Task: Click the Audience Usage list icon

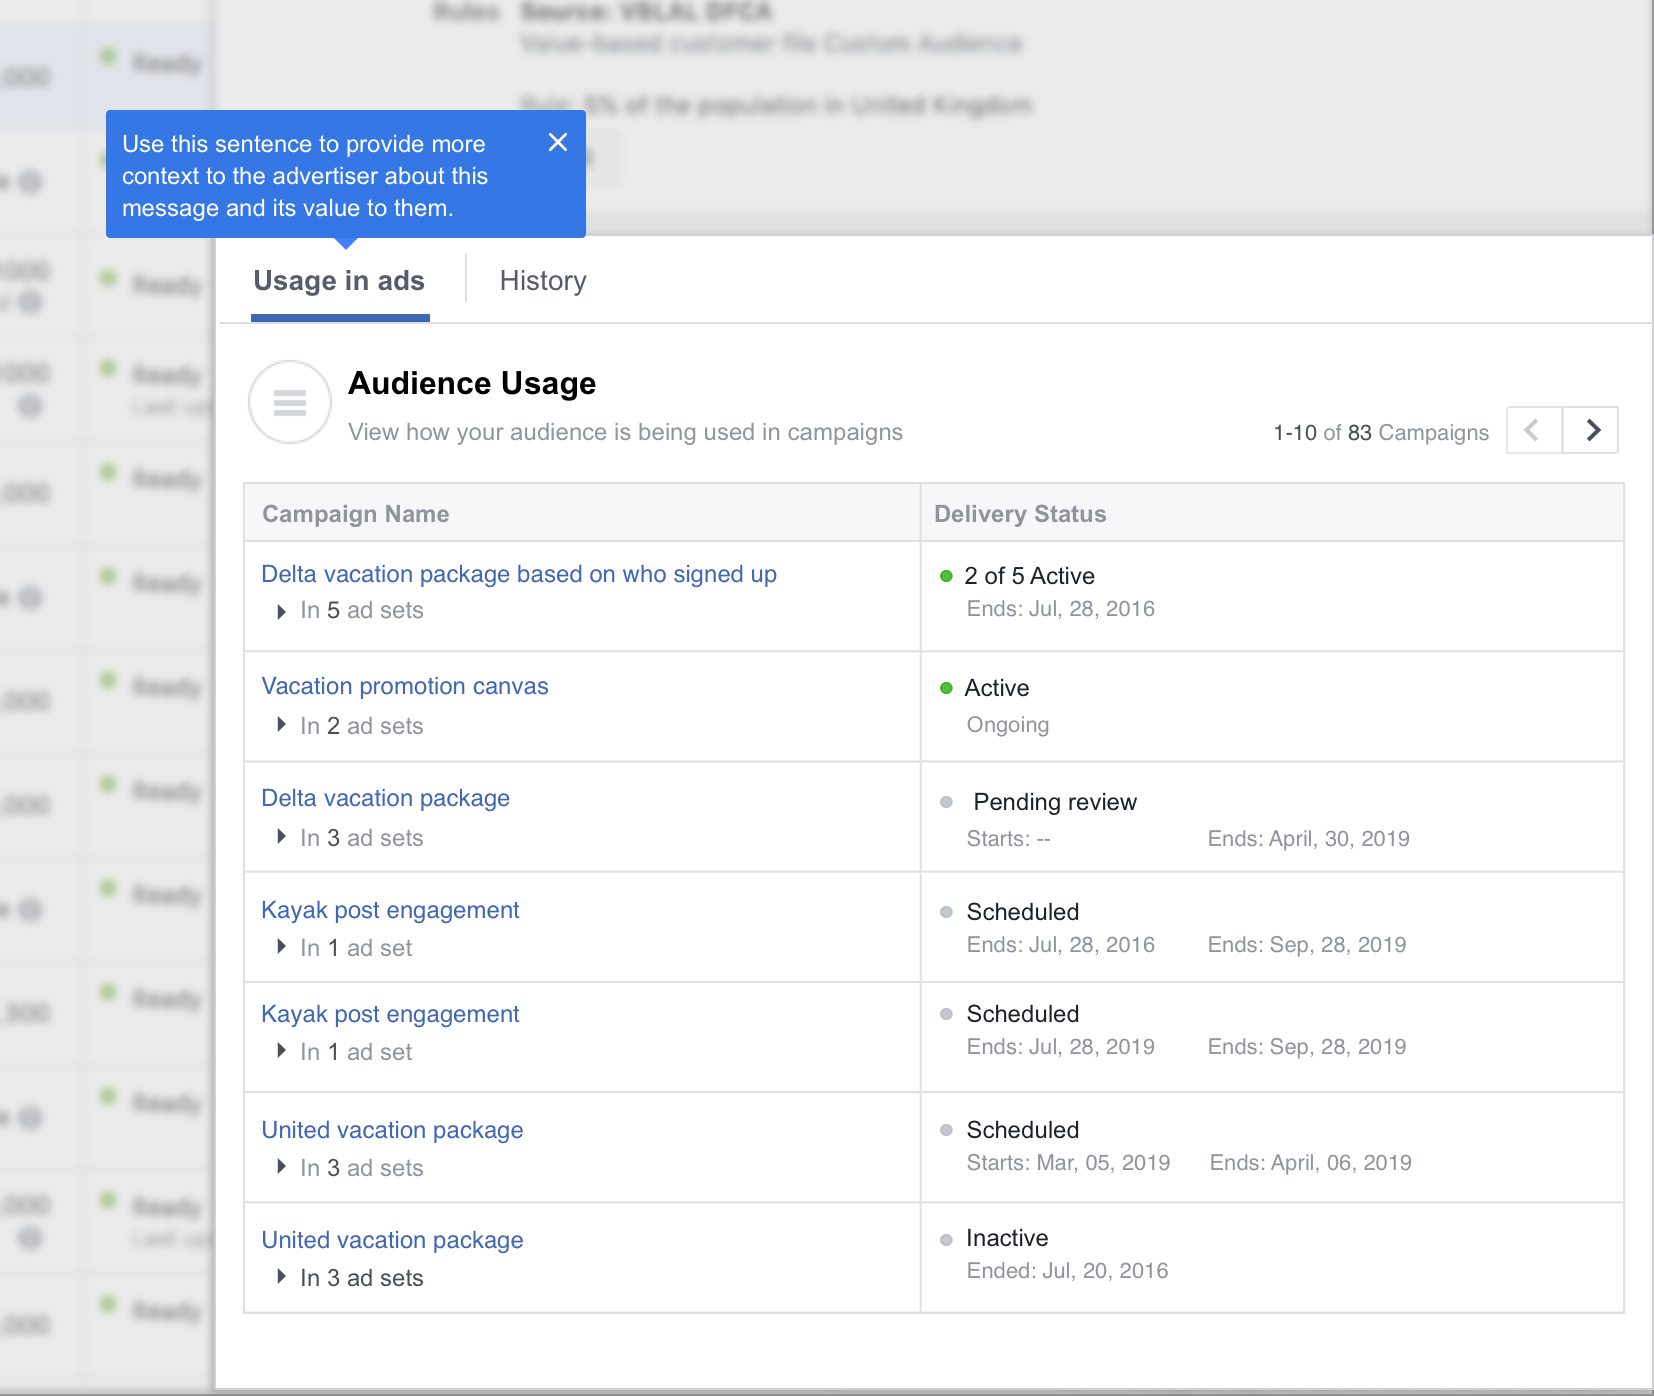Action: pyautogui.click(x=290, y=402)
